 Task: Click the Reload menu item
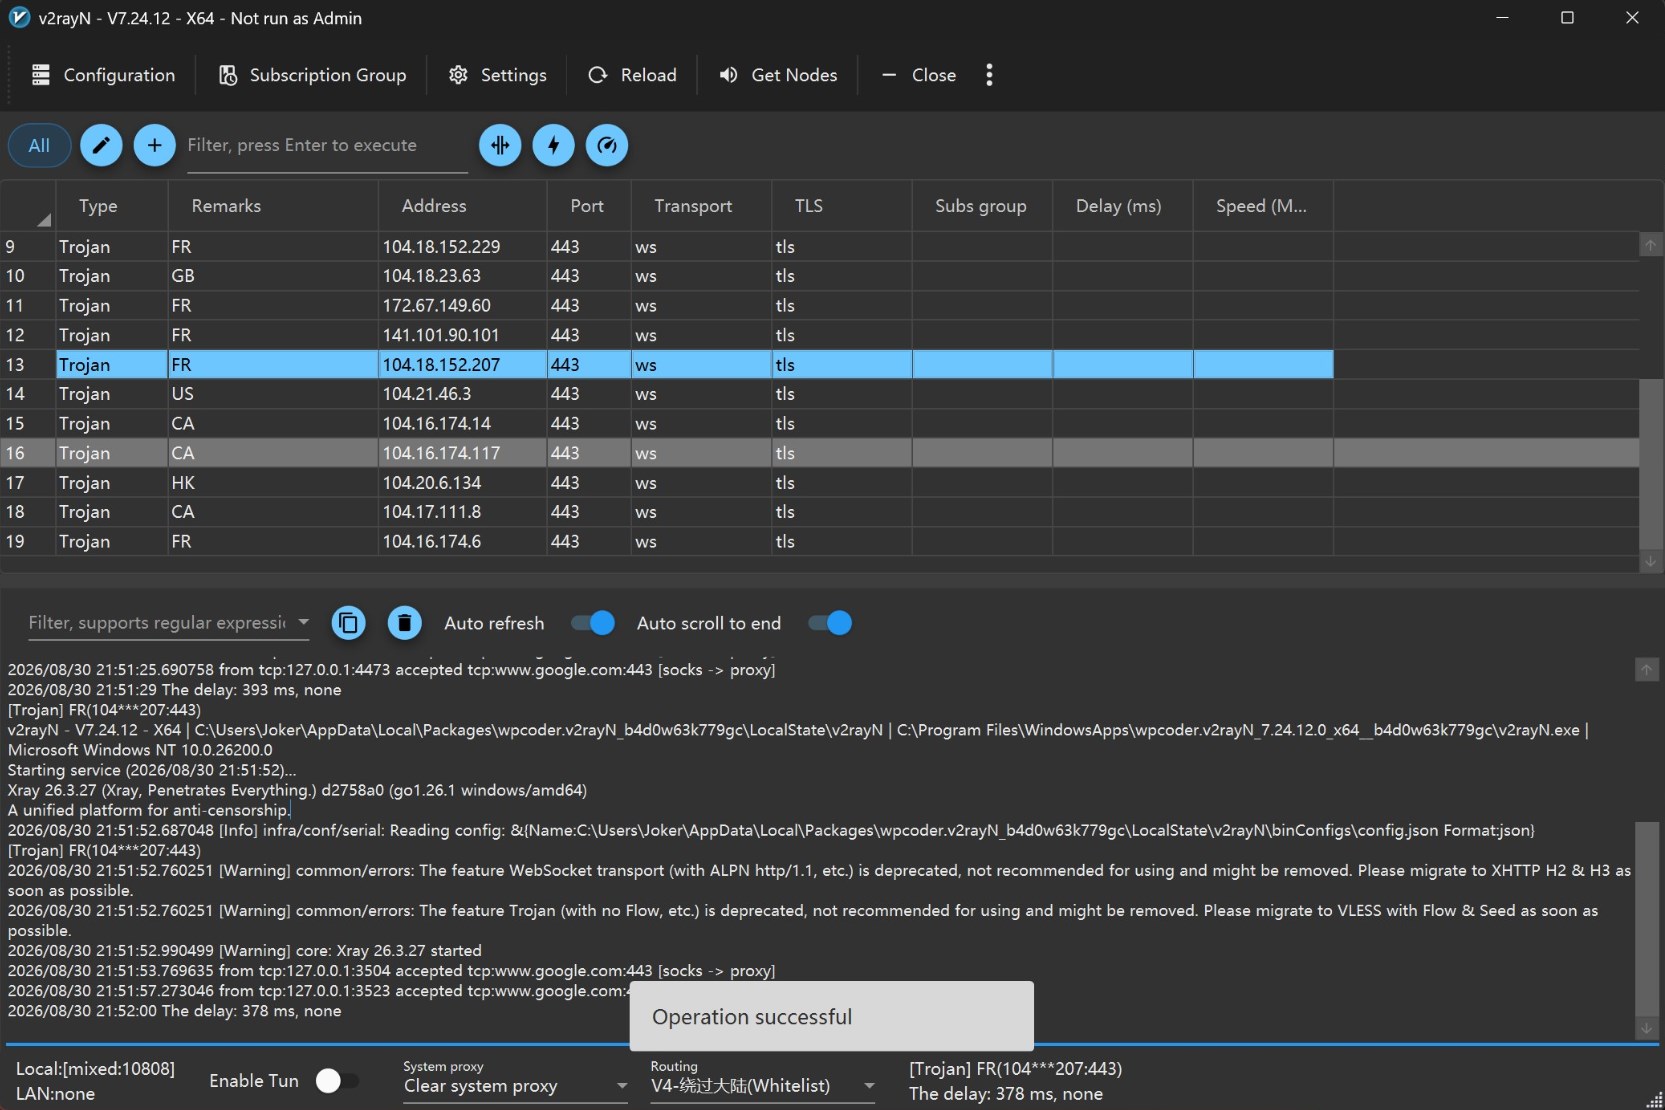coord(633,75)
